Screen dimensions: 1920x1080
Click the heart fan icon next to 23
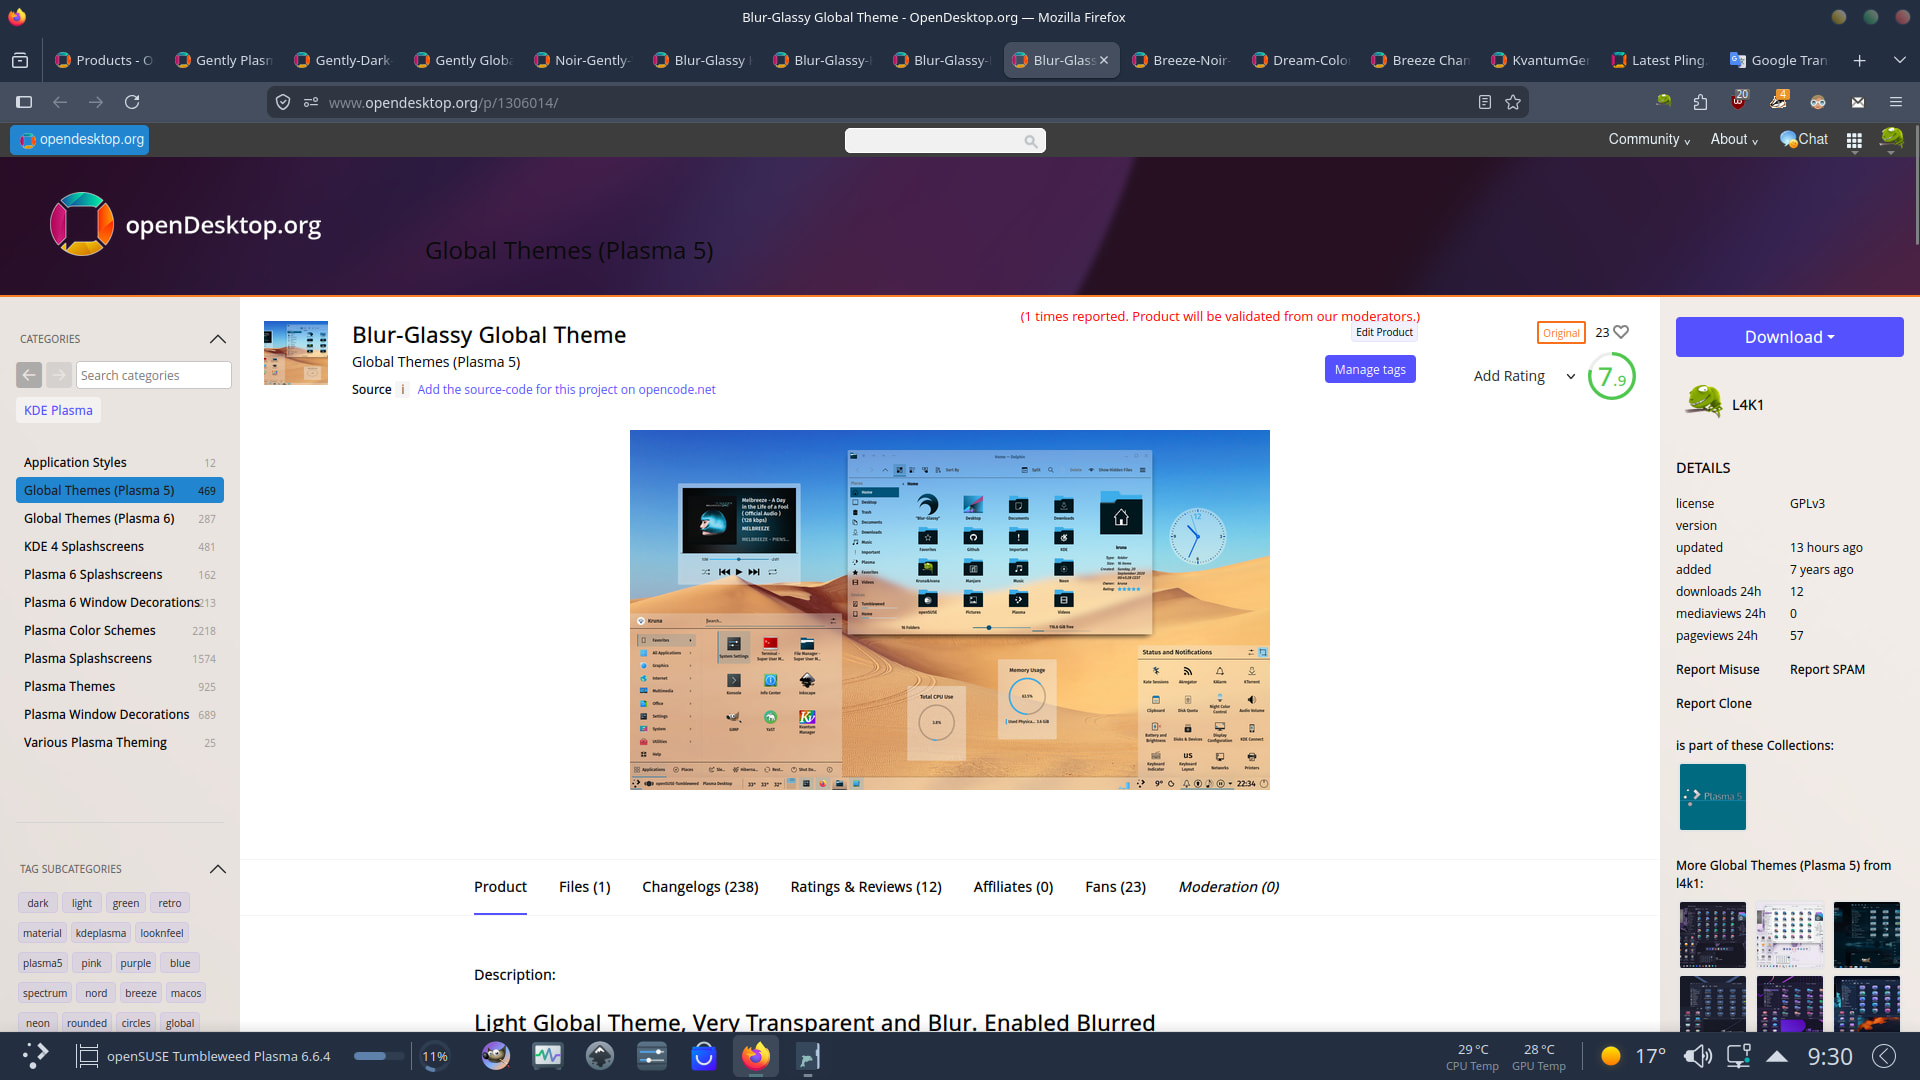coord(1621,332)
